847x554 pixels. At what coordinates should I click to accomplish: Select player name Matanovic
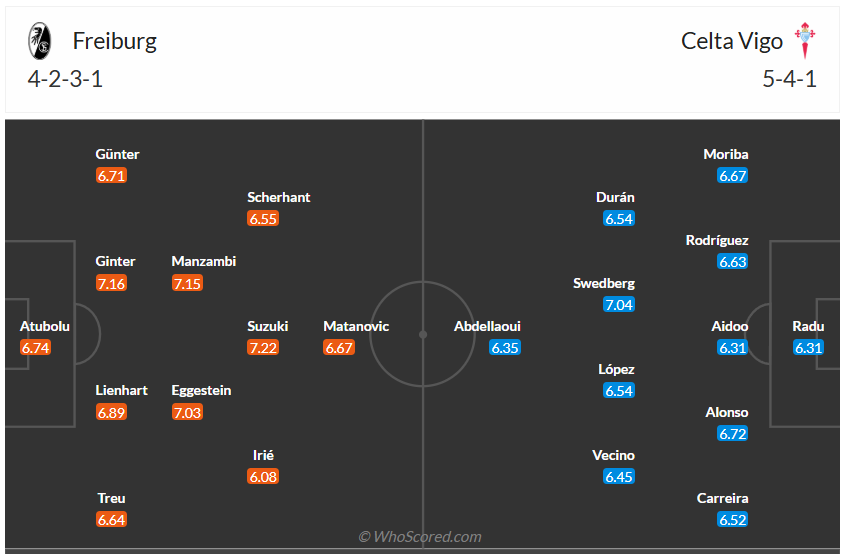pyautogui.click(x=356, y=326)
